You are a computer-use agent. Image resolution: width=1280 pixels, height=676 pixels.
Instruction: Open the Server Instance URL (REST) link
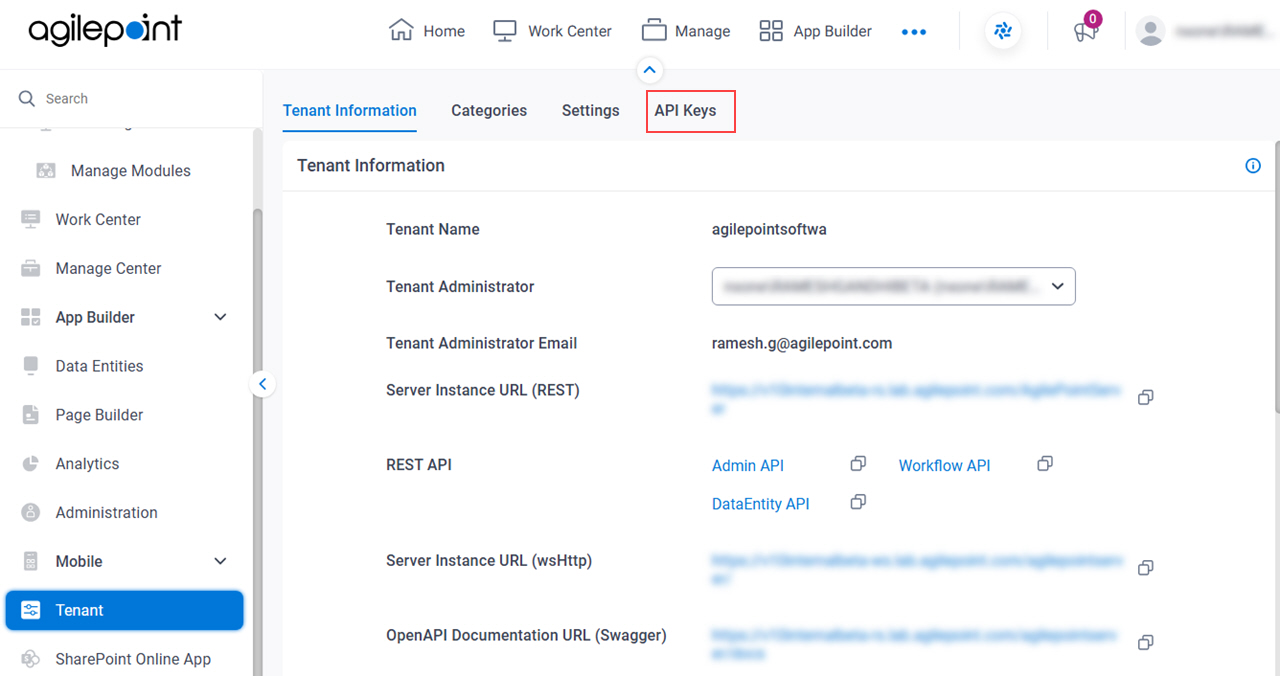[x=916, y=398]
